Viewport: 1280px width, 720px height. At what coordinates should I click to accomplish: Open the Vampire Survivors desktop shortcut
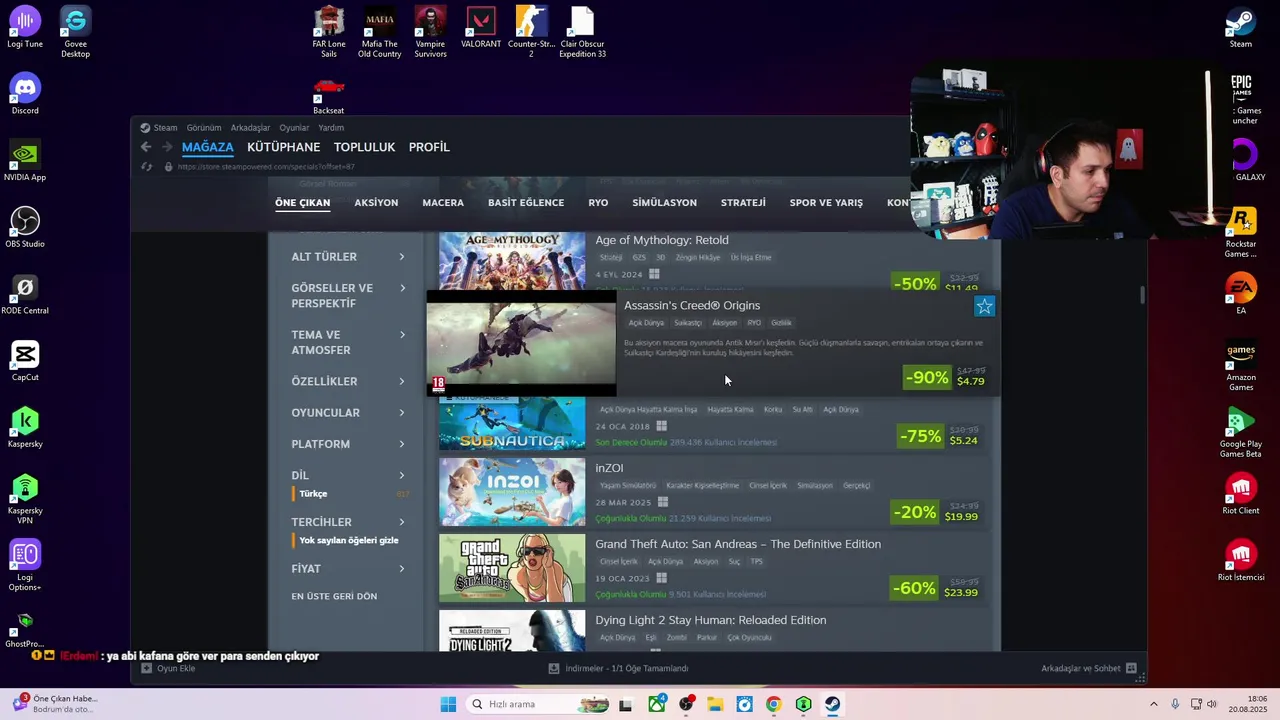430,30
